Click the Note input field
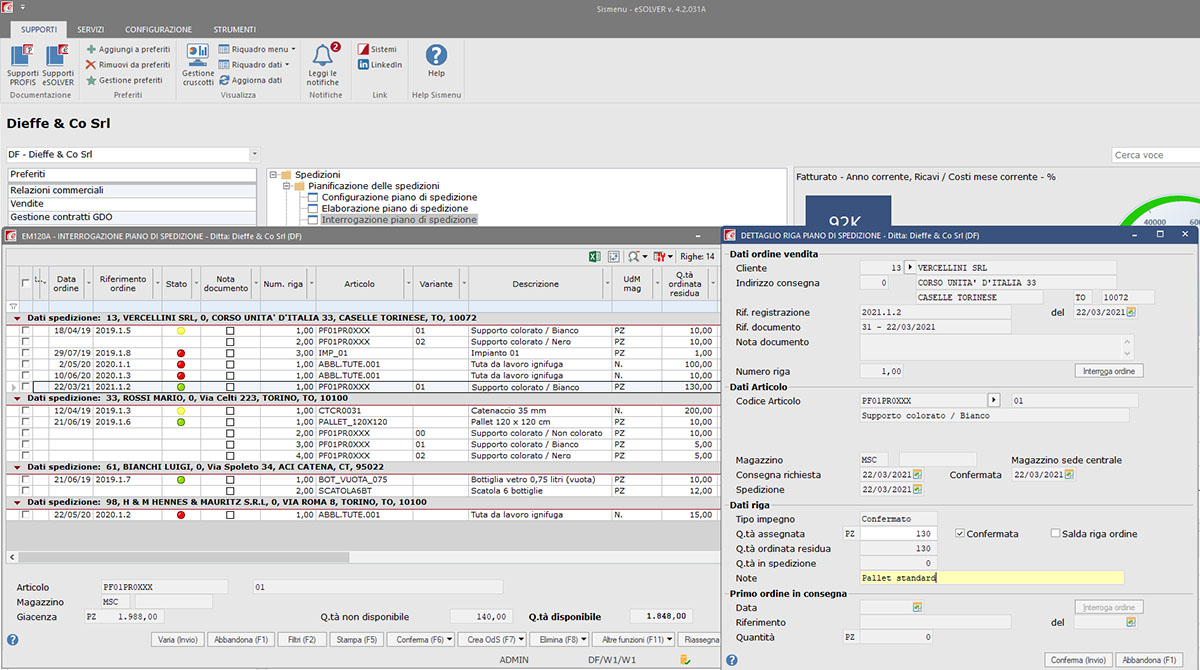Viewport: 1200px width, 670px height. [x=991, y=578]
